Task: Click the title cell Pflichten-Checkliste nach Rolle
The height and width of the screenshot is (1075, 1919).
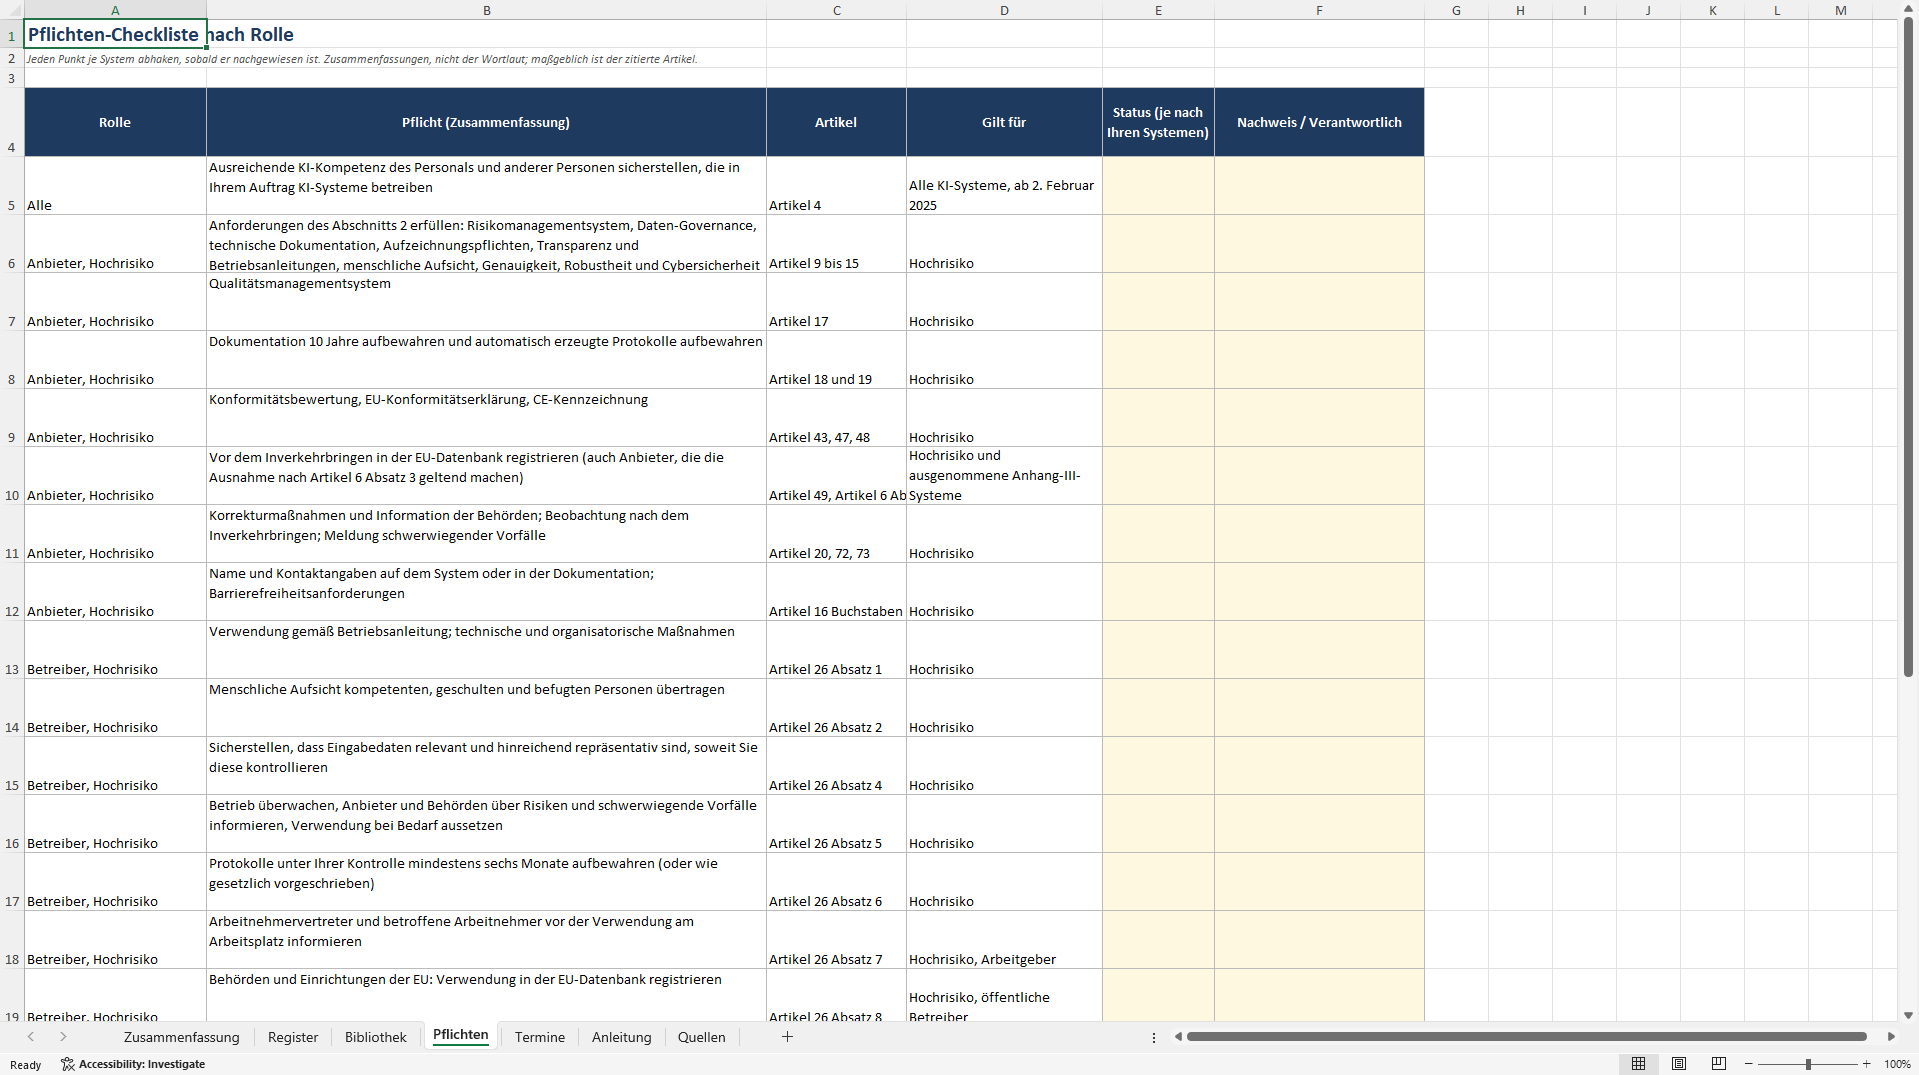Action: (x=115, y=34)
